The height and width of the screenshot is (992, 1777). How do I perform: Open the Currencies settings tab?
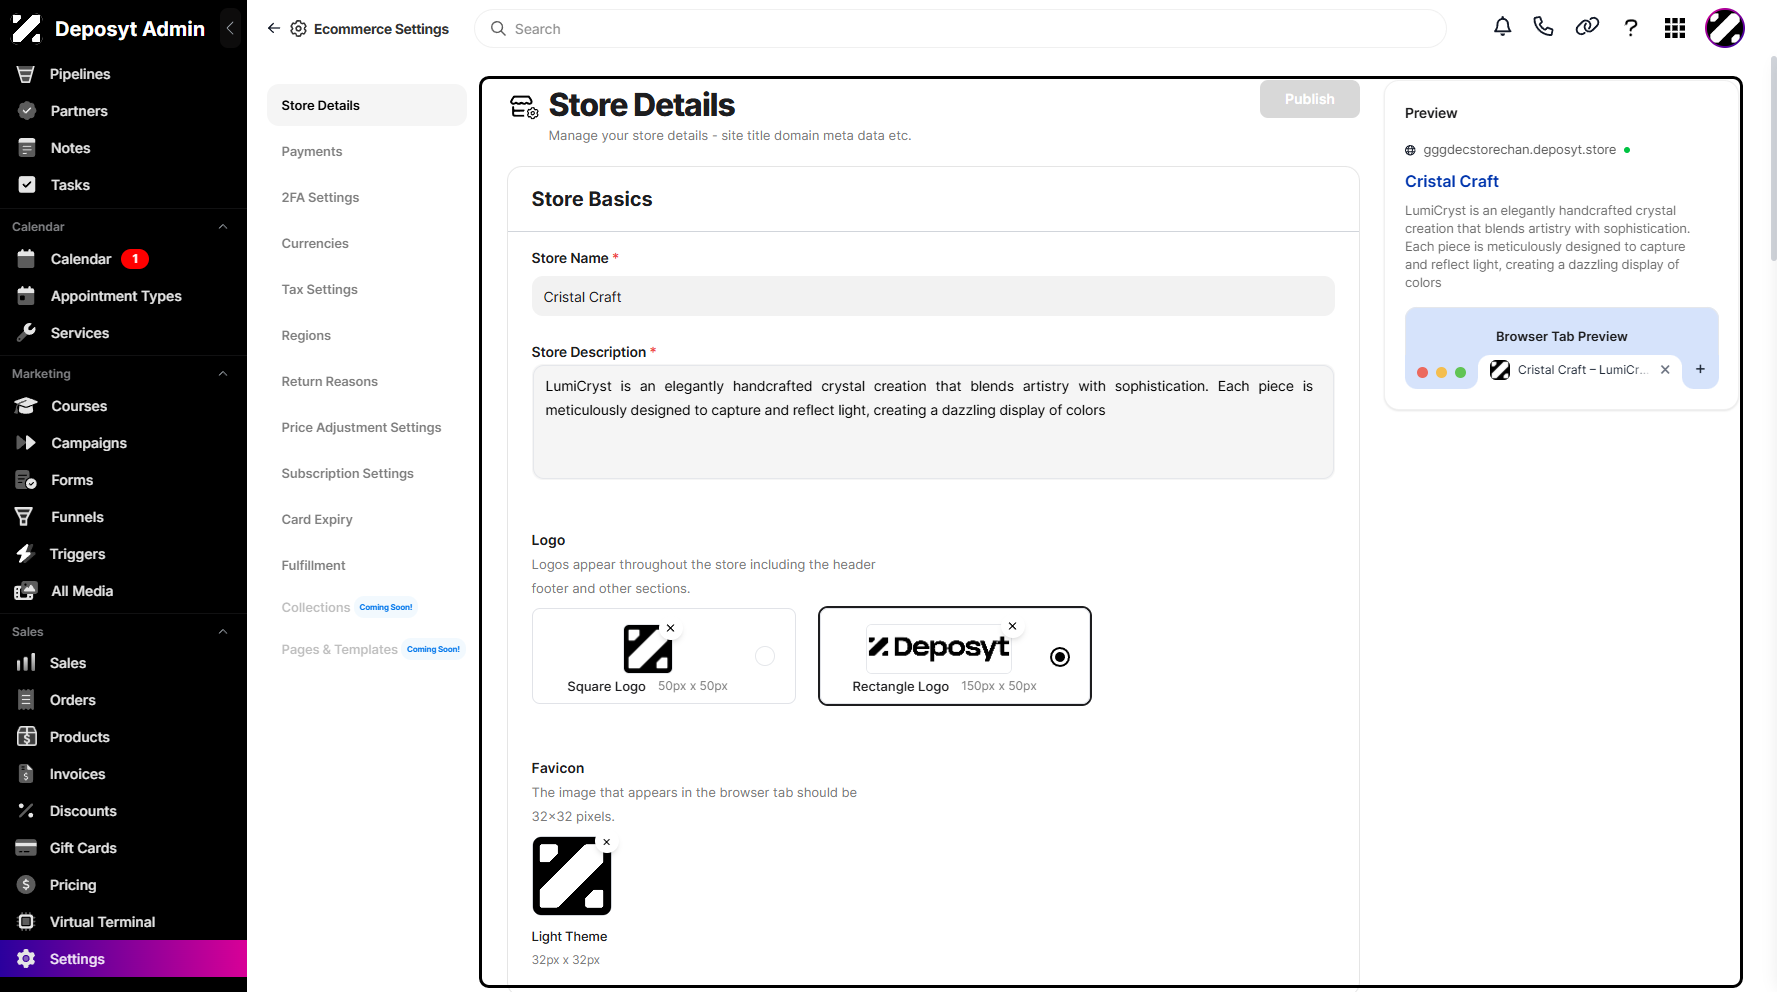tap(315, 243)
